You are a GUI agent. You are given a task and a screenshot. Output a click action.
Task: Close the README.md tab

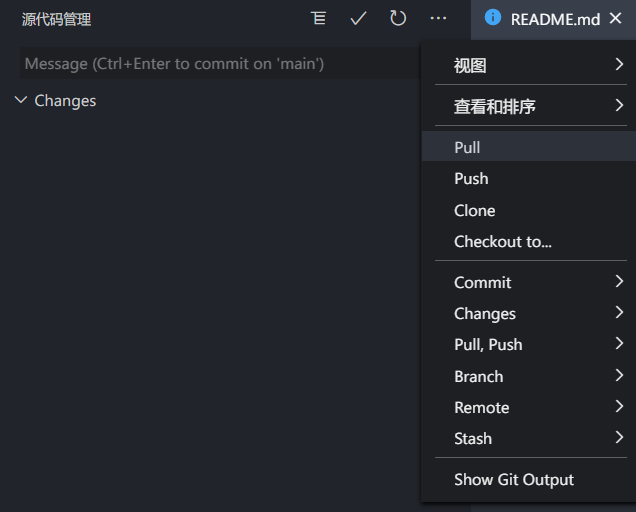pos(615,18)
